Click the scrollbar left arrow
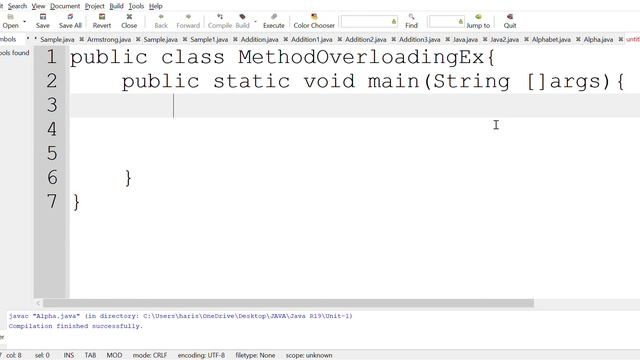Viewport: 640px width, 360px height. coord(38,303)
